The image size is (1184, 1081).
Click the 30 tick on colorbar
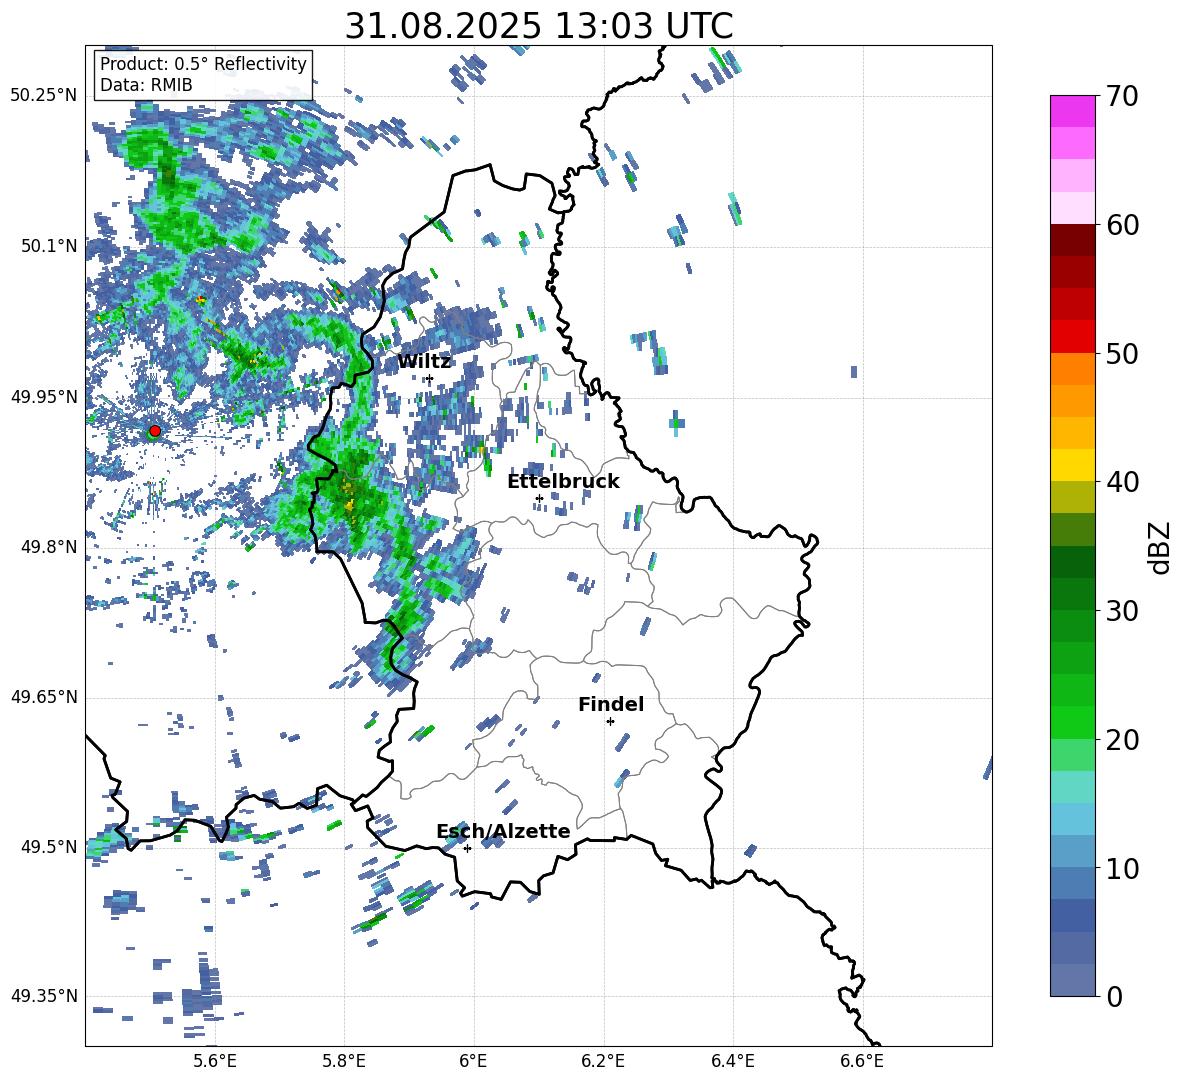(x=1121, y=611)
